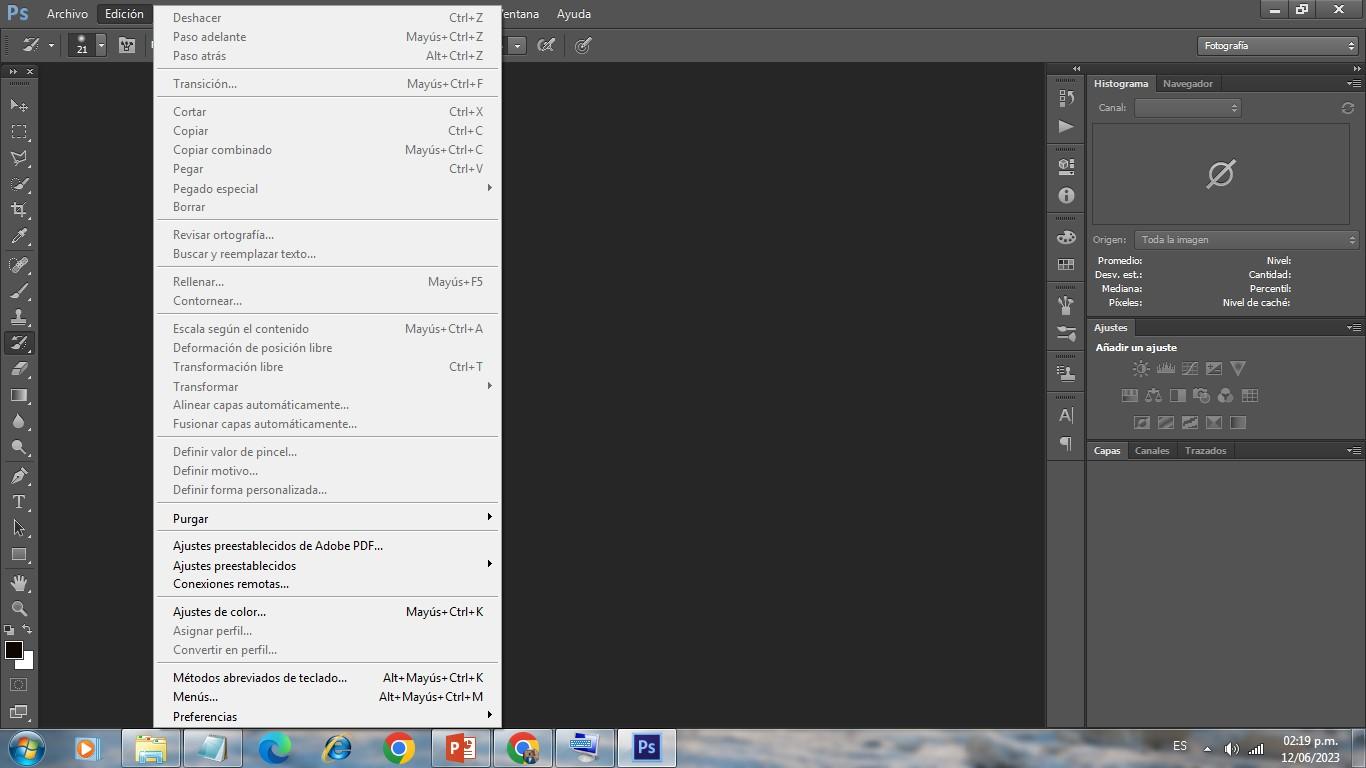The image size is (1366, 768).
Task: Select the Gradient tool
Action: (x=19, y=395)
